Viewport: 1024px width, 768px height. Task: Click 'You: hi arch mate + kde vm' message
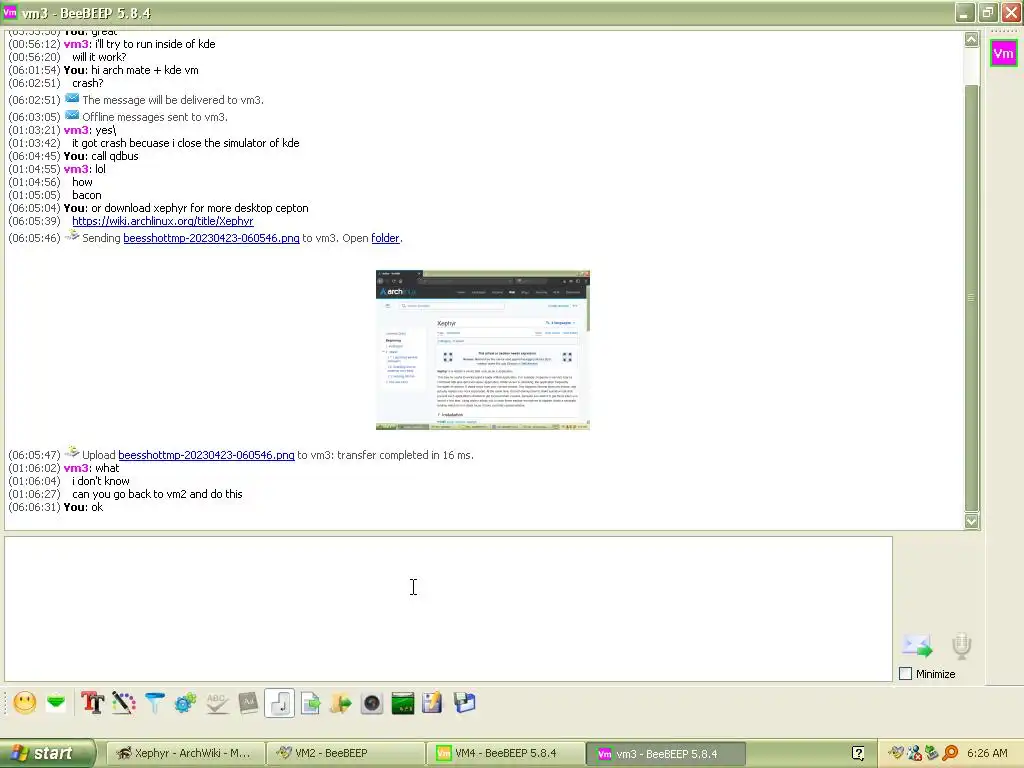pyautogui.click(x=131, y=70)
